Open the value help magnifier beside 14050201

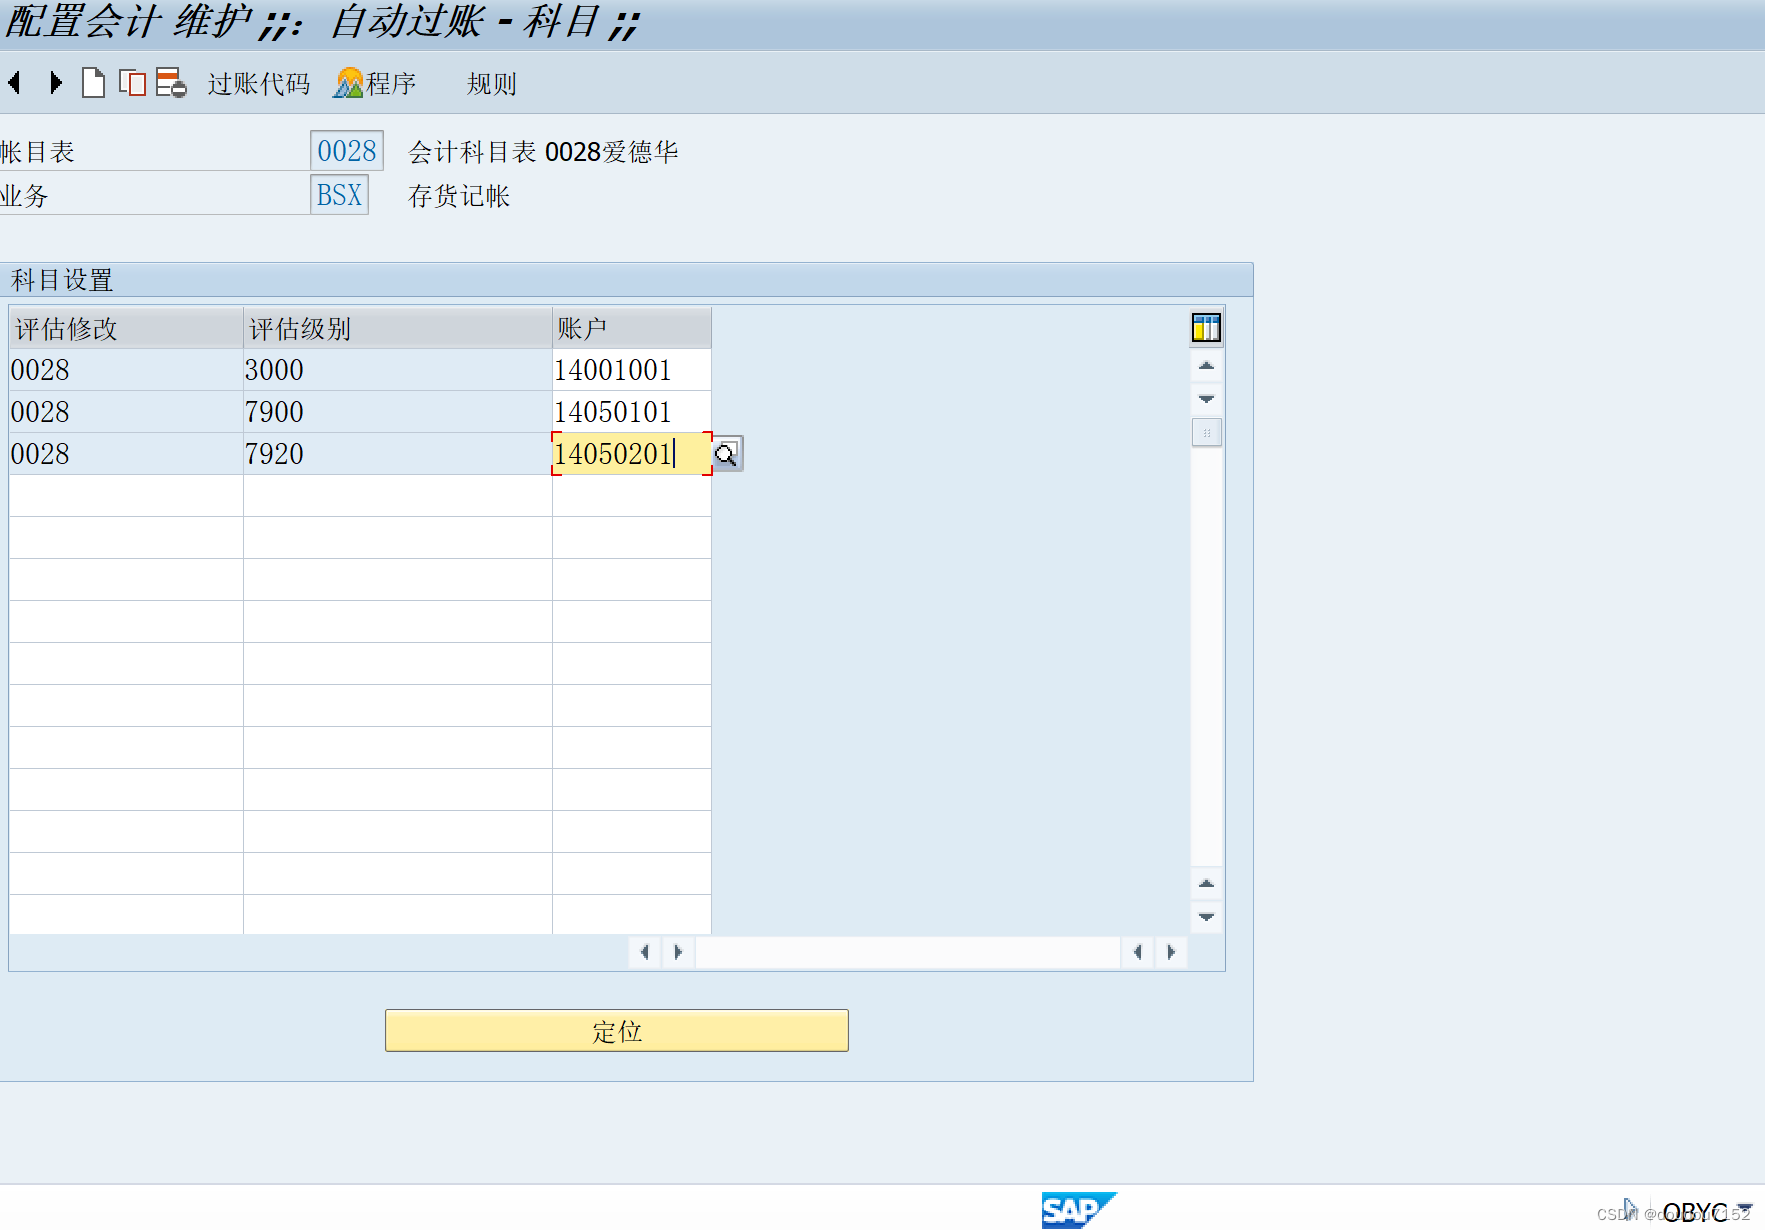pyautogui.click(x=728, y=455)
